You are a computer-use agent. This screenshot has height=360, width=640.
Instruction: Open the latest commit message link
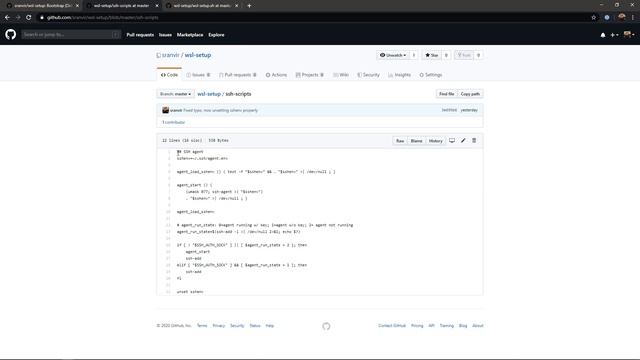pyautogui.click(x=220, y=110)
